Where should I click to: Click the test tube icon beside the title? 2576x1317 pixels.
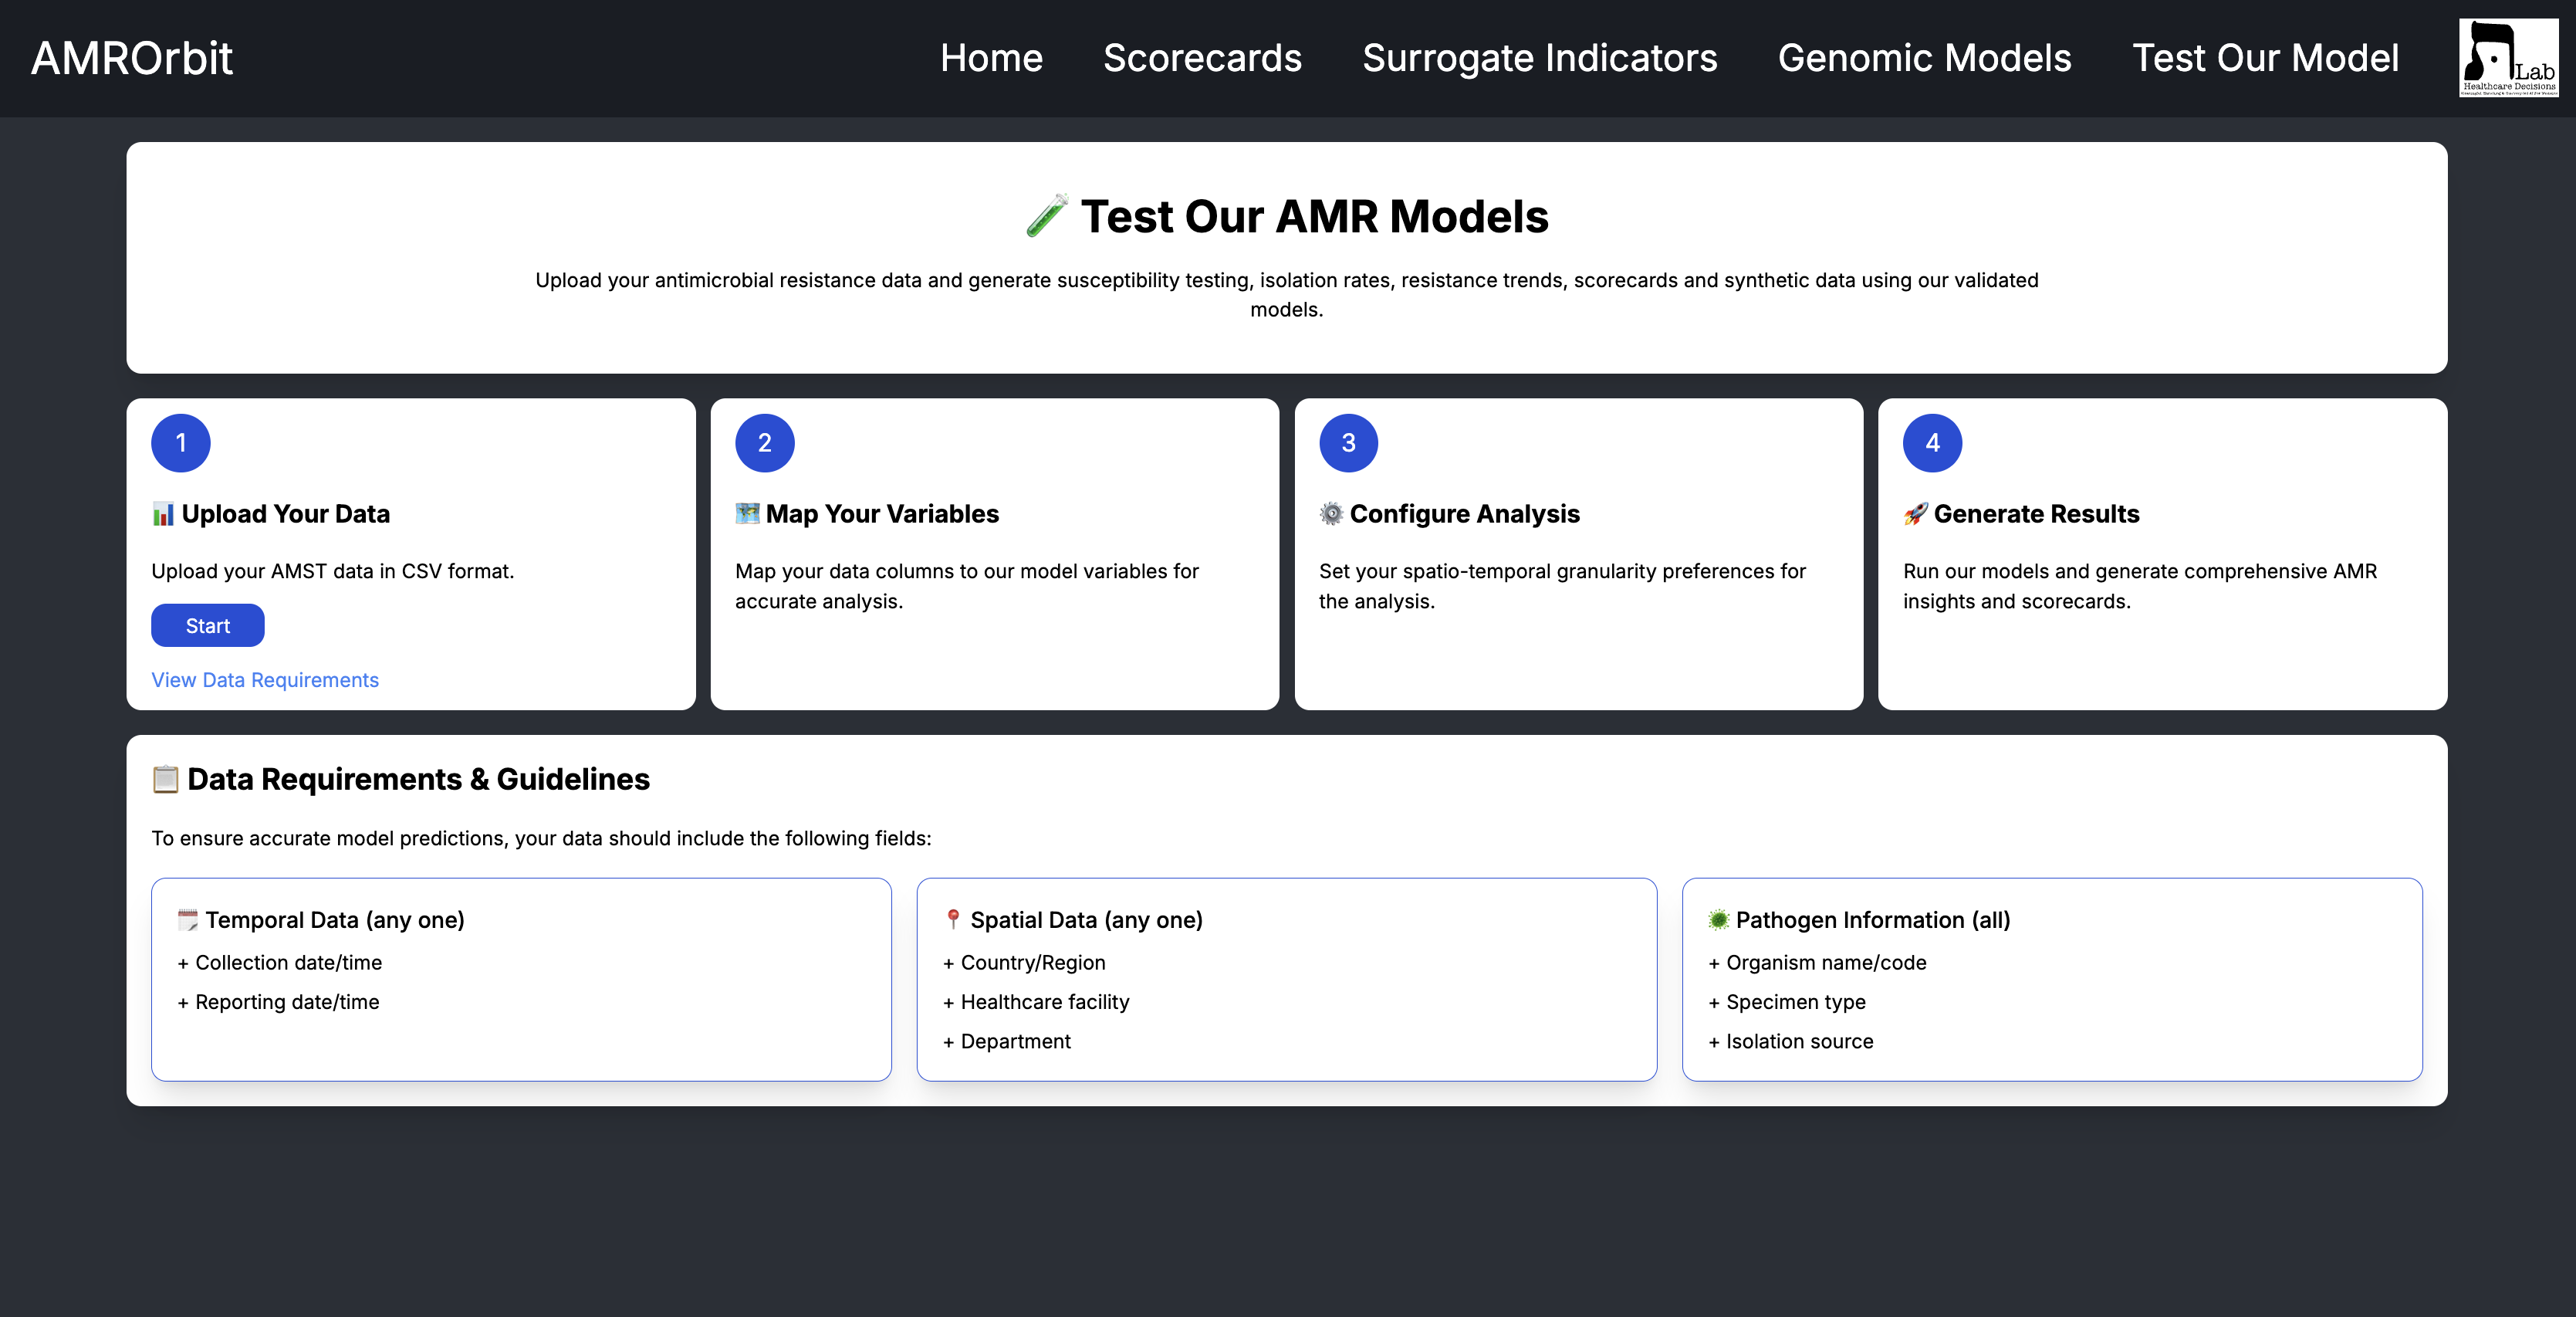tap(1047, 216)
